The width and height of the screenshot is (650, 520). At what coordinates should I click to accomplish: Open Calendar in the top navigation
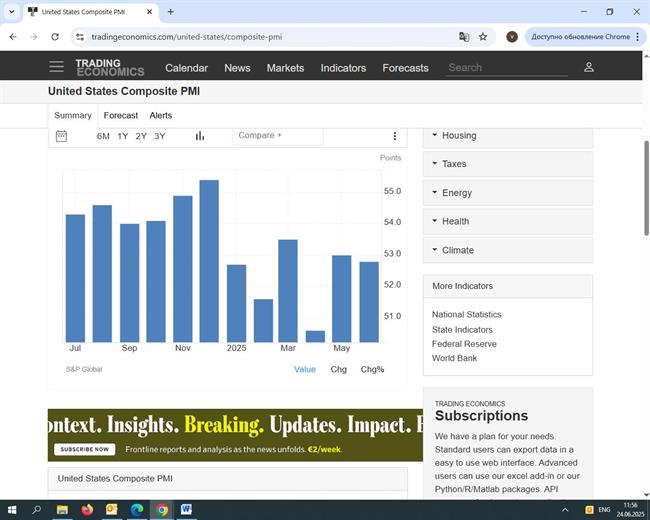[187, 68]
